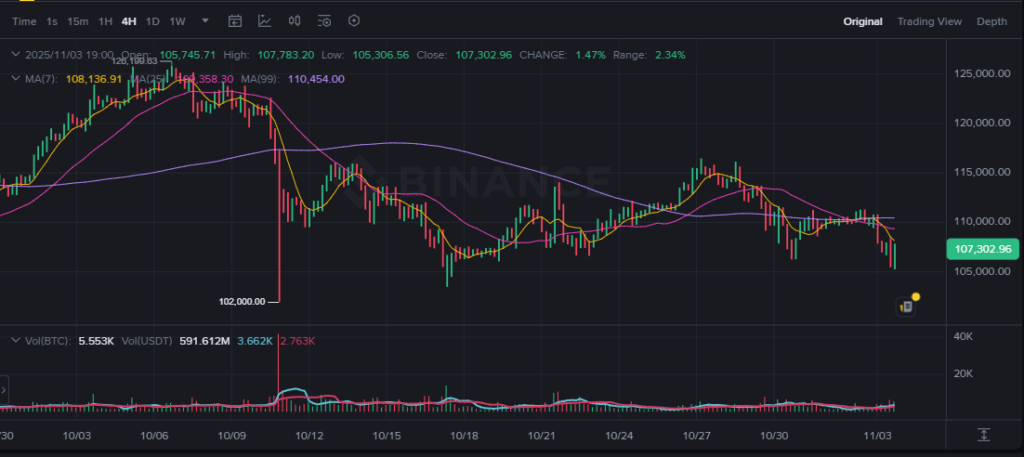Select the 1D time interval
Image resolution: width=1024 pixels, height=457 pixels.
pyautogui.click(x=152, y=21)
